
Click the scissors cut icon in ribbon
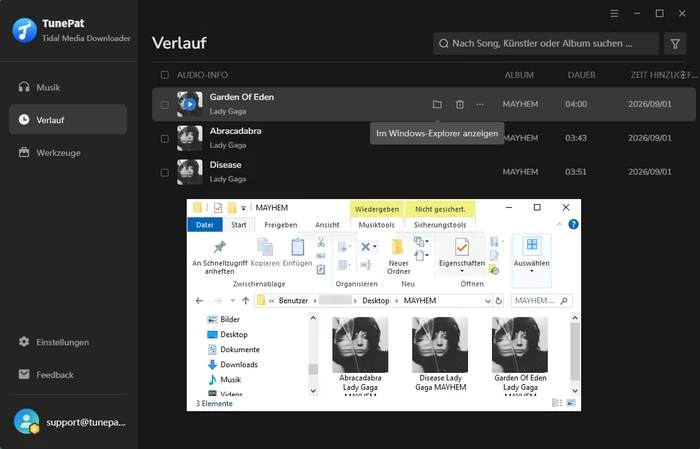coord(321,242)
